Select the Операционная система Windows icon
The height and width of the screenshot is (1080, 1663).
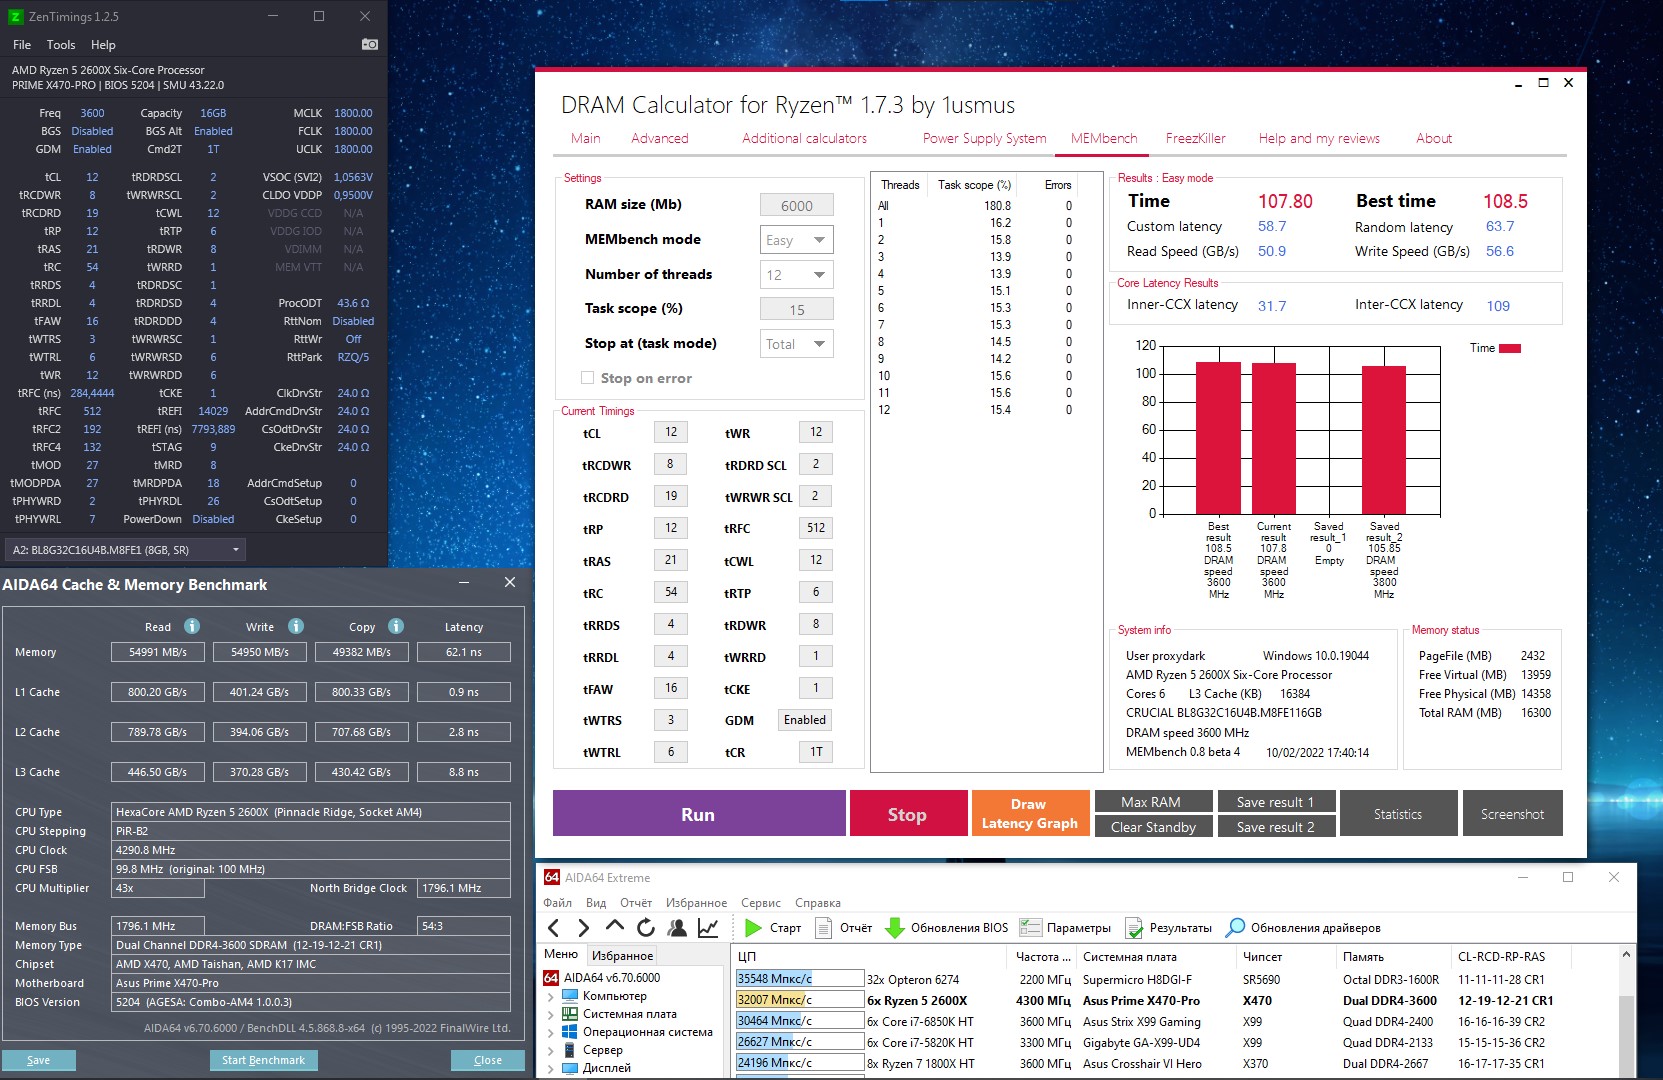coord(570,1032)
